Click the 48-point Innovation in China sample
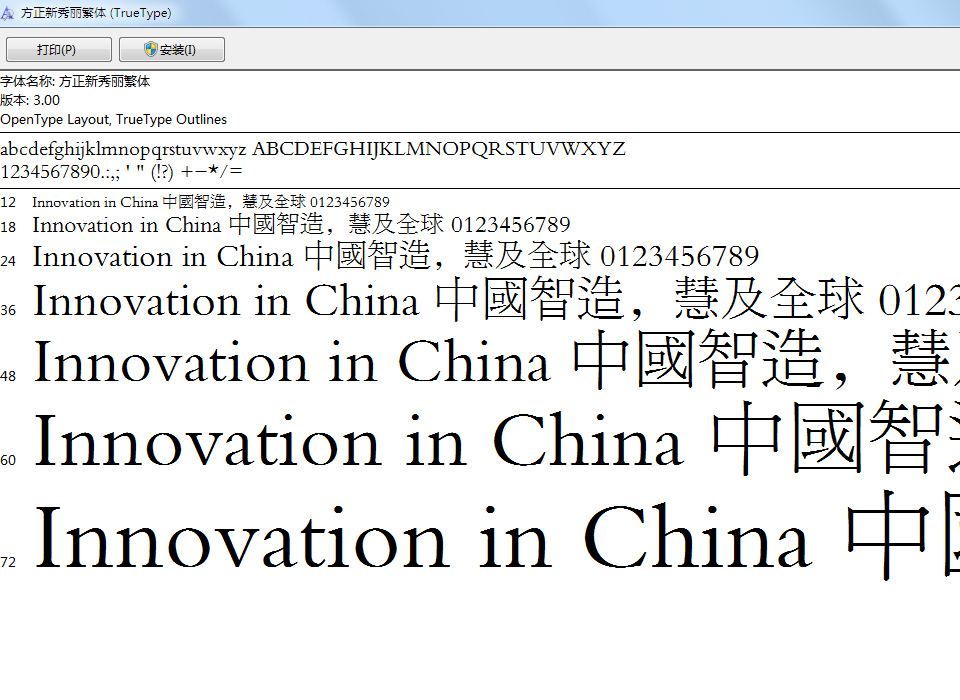Screen dimensions: 960x700 click(x=497, y=360)
